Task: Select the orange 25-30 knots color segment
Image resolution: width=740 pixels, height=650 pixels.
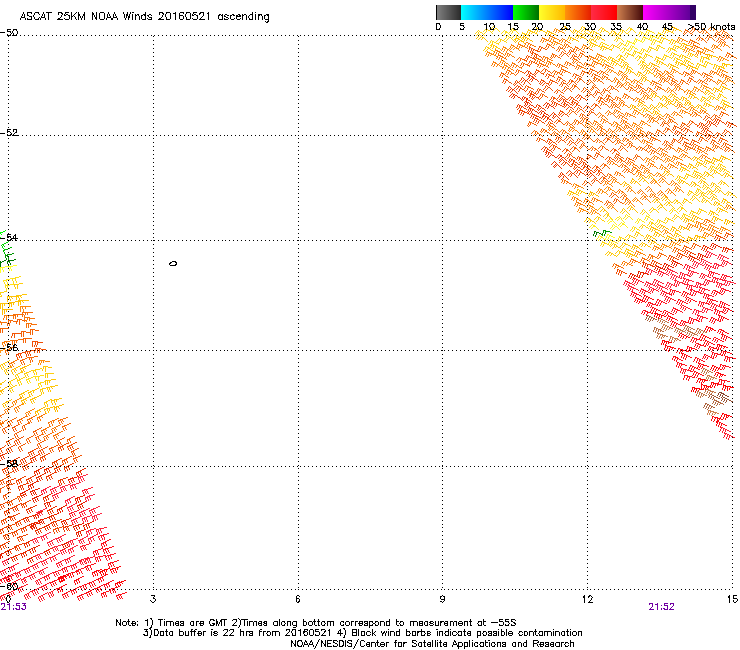Action: coord(578,12)
